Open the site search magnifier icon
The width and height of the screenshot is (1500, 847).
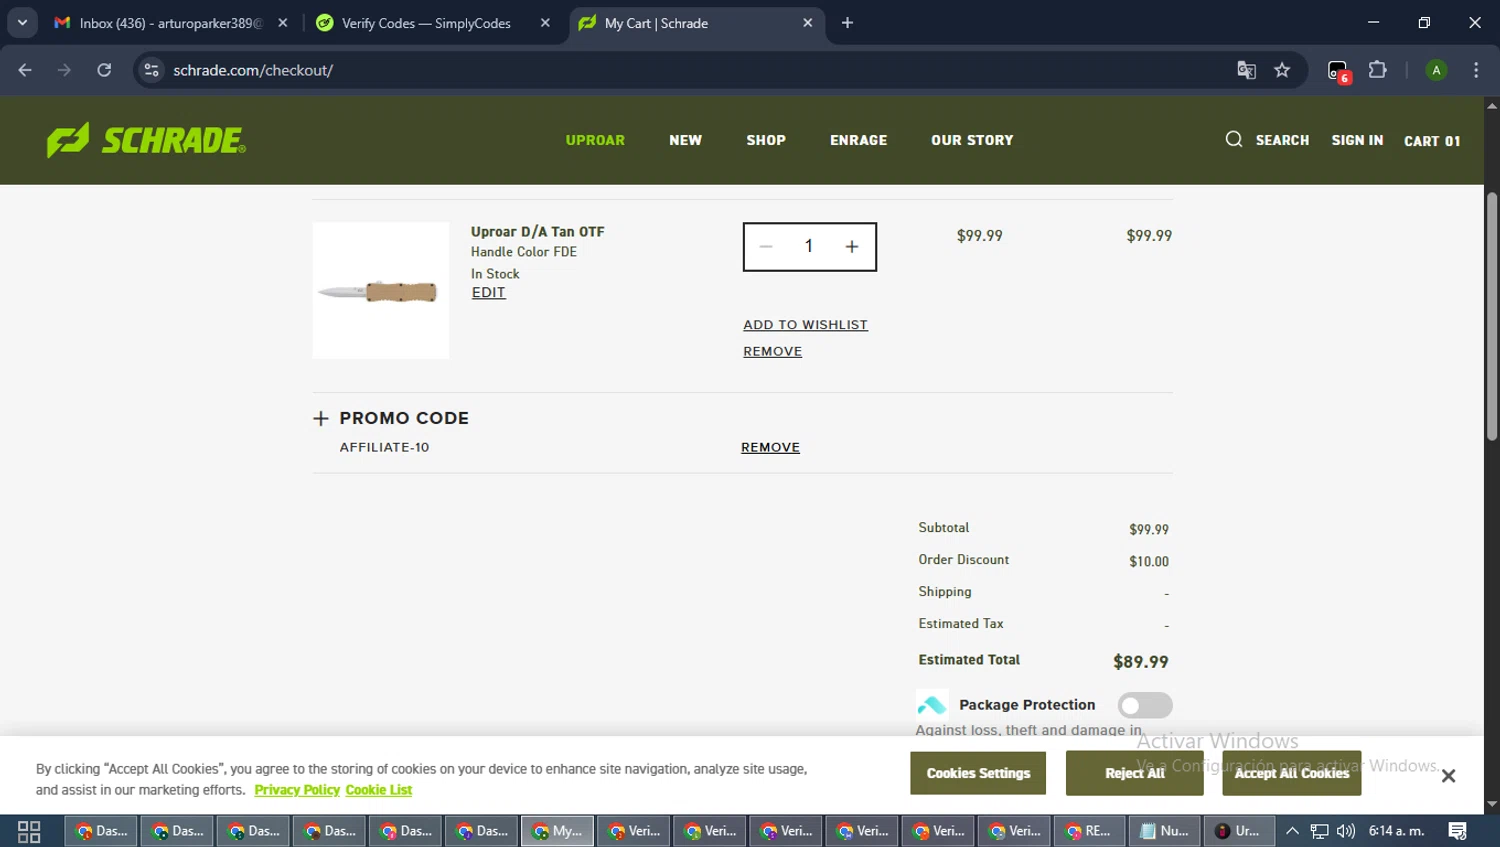click(1234, 139)
